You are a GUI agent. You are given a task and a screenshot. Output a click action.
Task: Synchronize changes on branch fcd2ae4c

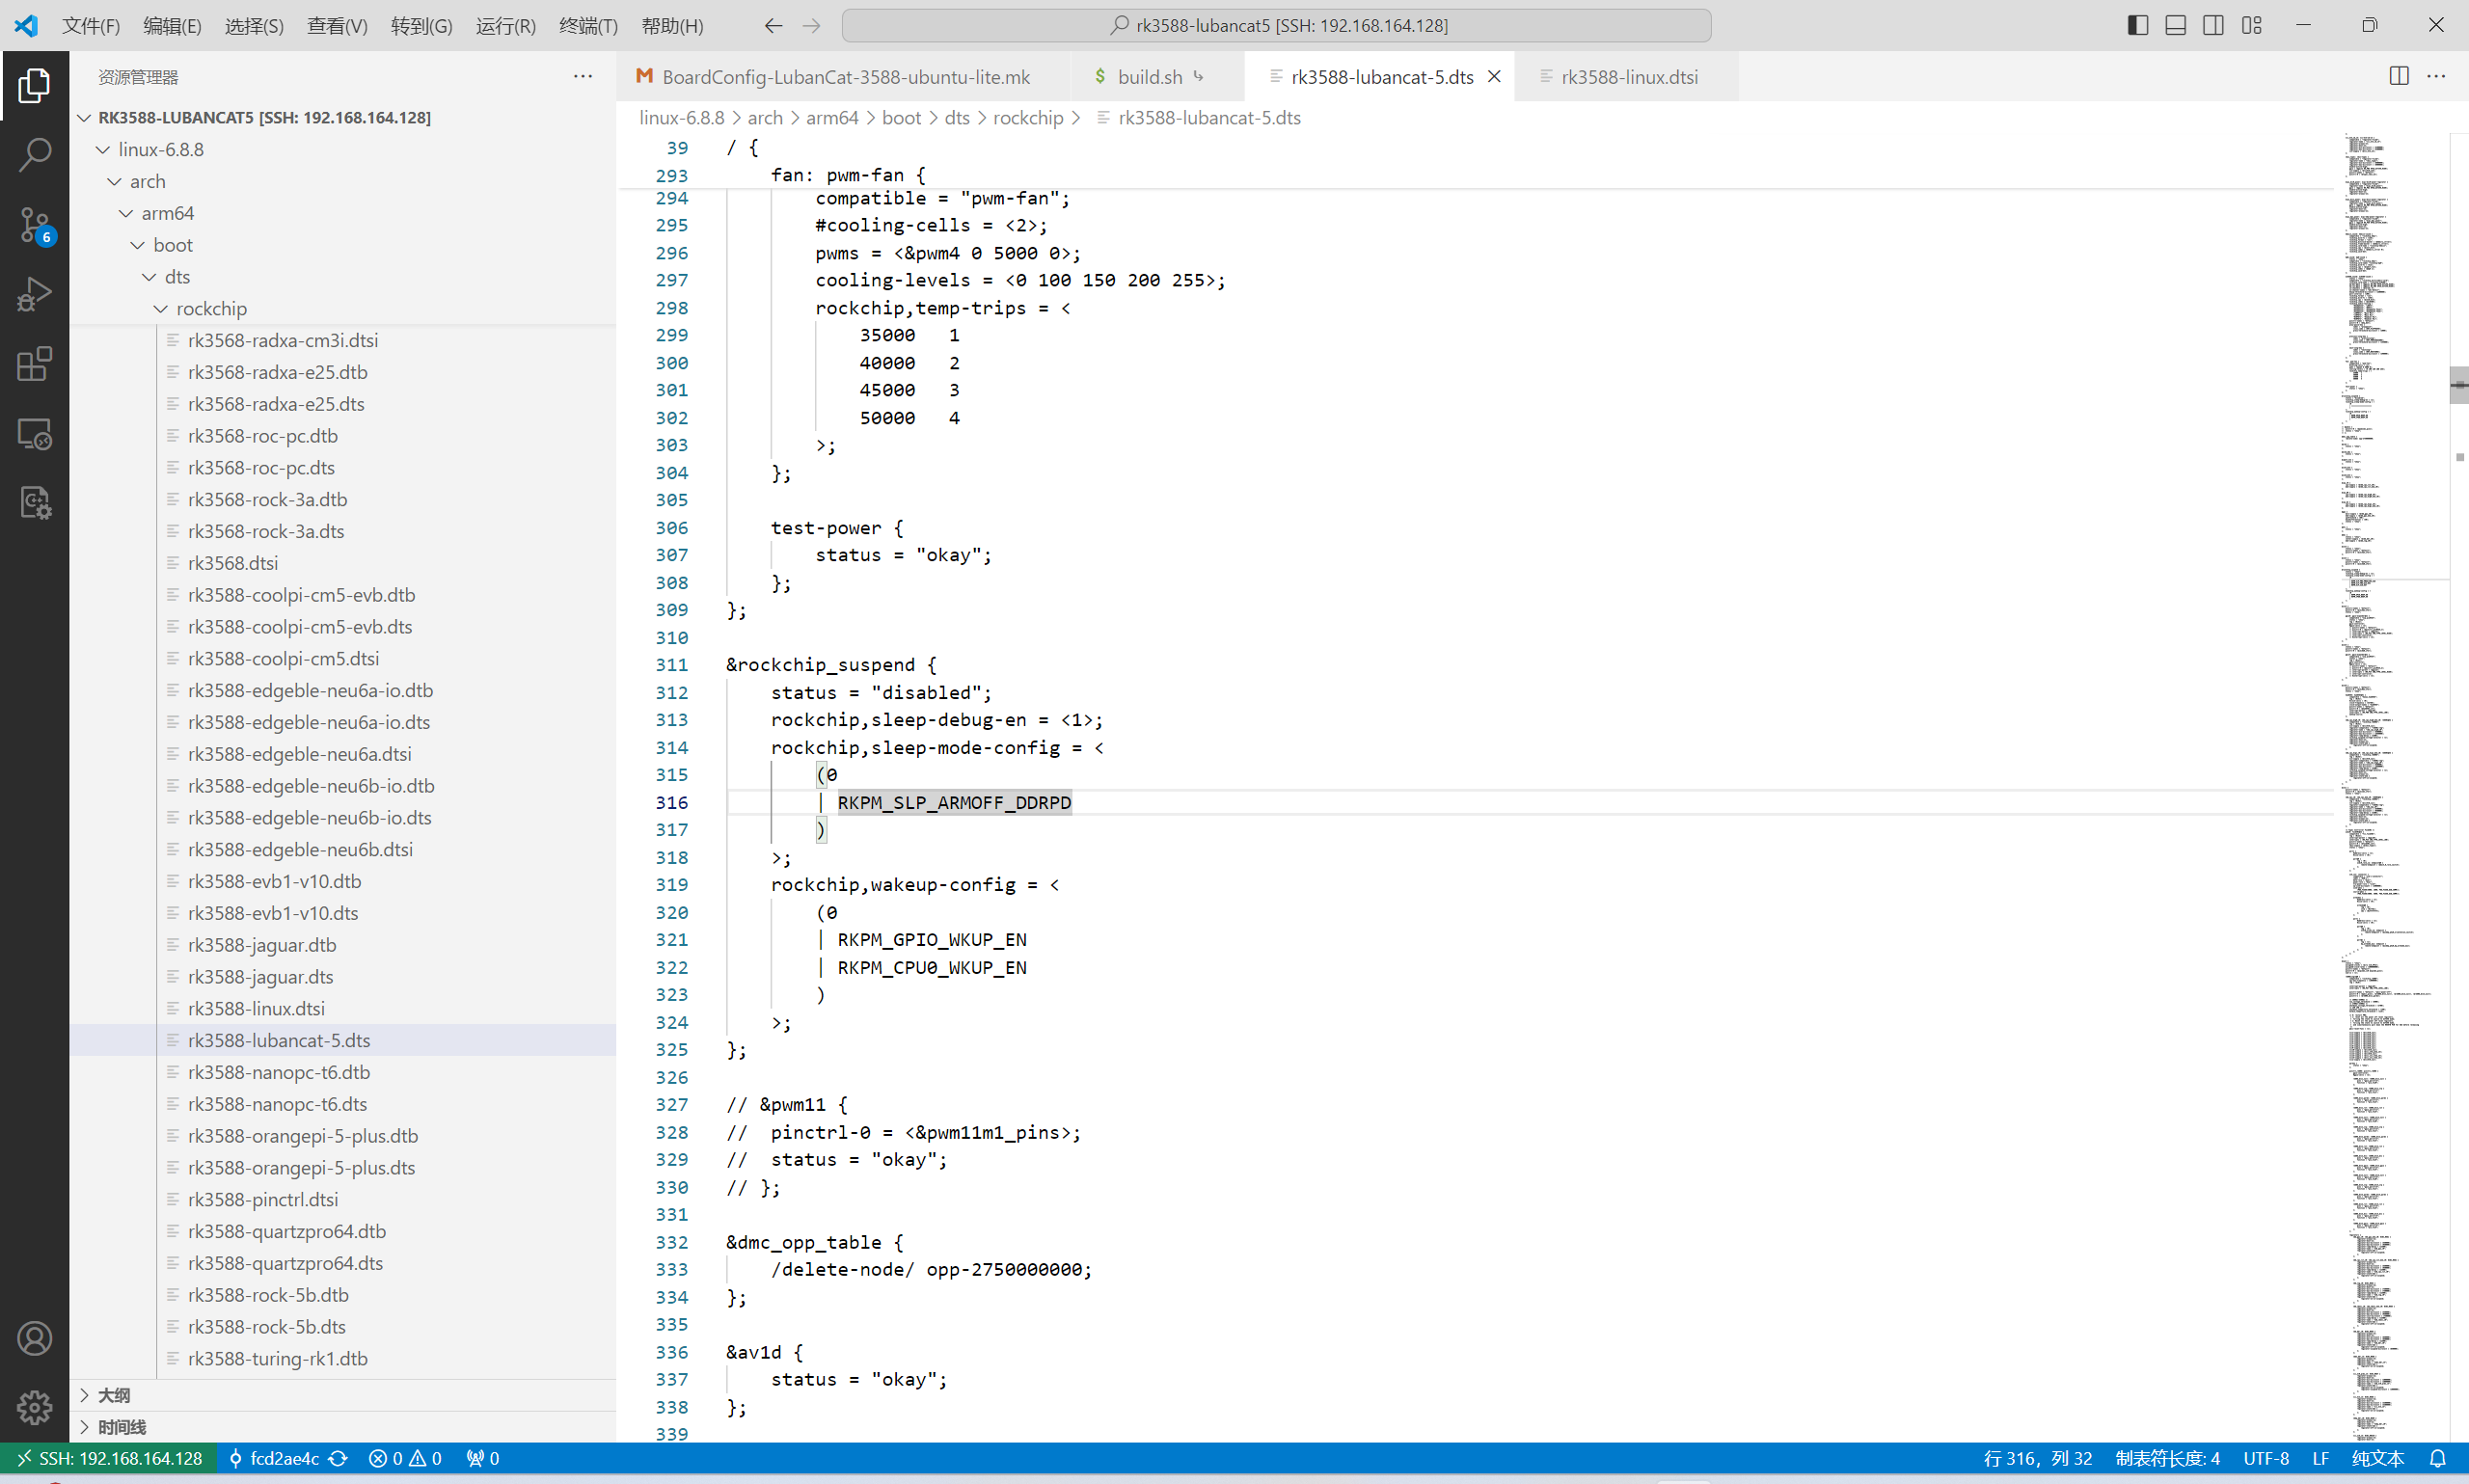pyautogui.click(x=338, y=1458)
